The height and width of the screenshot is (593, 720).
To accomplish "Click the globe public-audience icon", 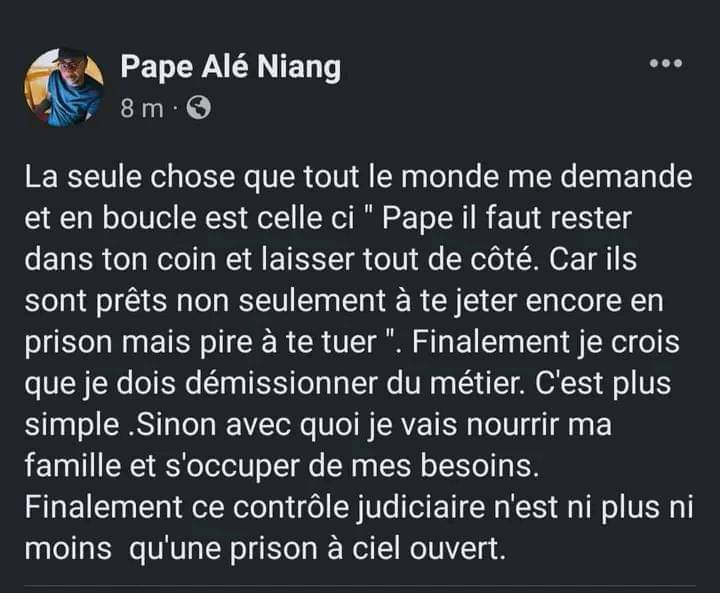I will point(198,109).
